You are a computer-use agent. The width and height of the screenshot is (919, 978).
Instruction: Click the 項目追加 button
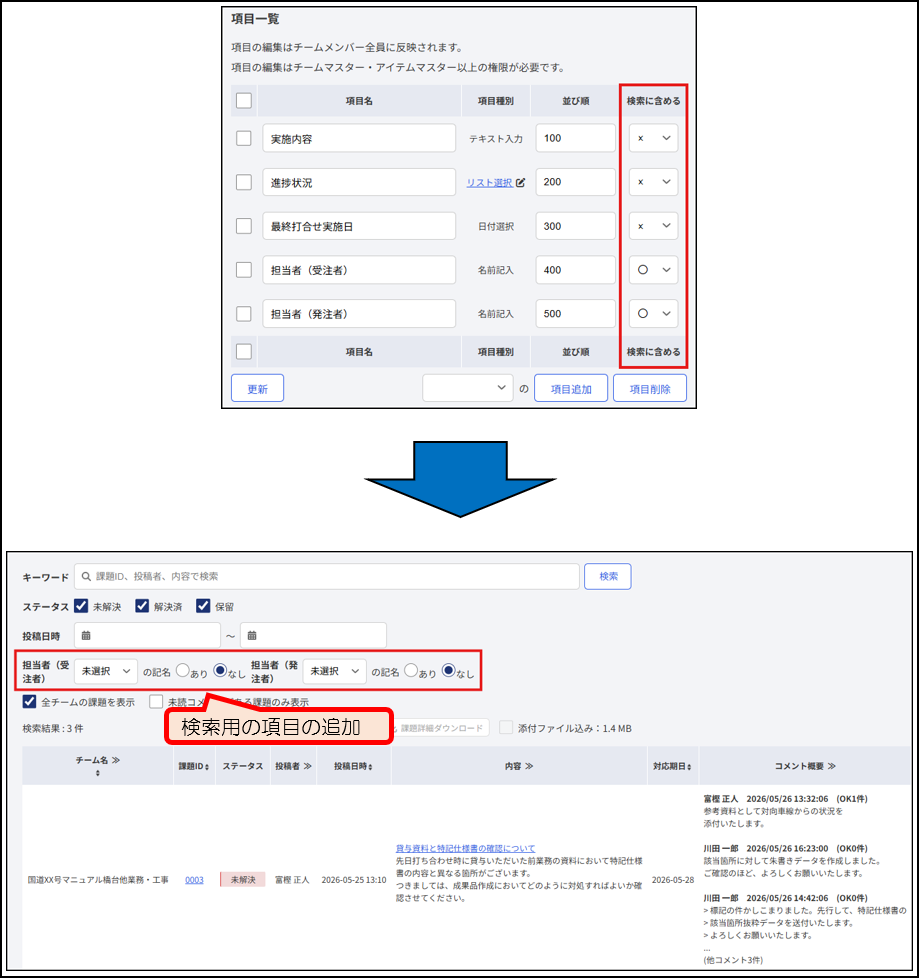pyautogui.click(x=571, y=388)
